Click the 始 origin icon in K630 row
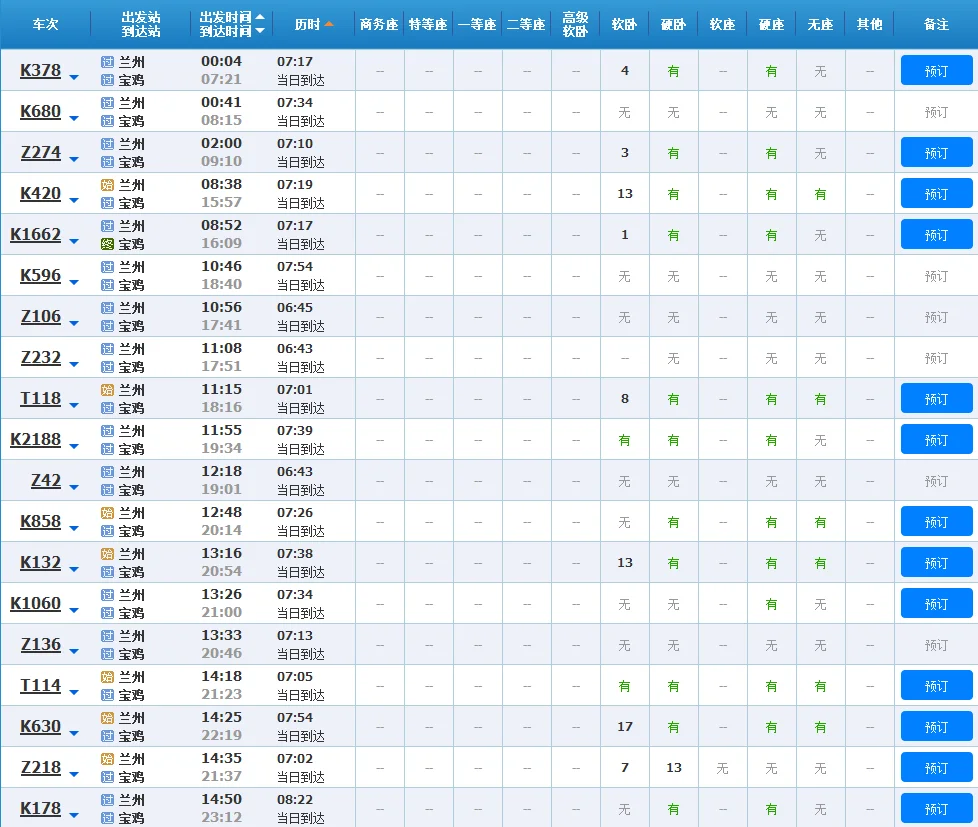Screen dimensions: 978x827 point(107,718)
